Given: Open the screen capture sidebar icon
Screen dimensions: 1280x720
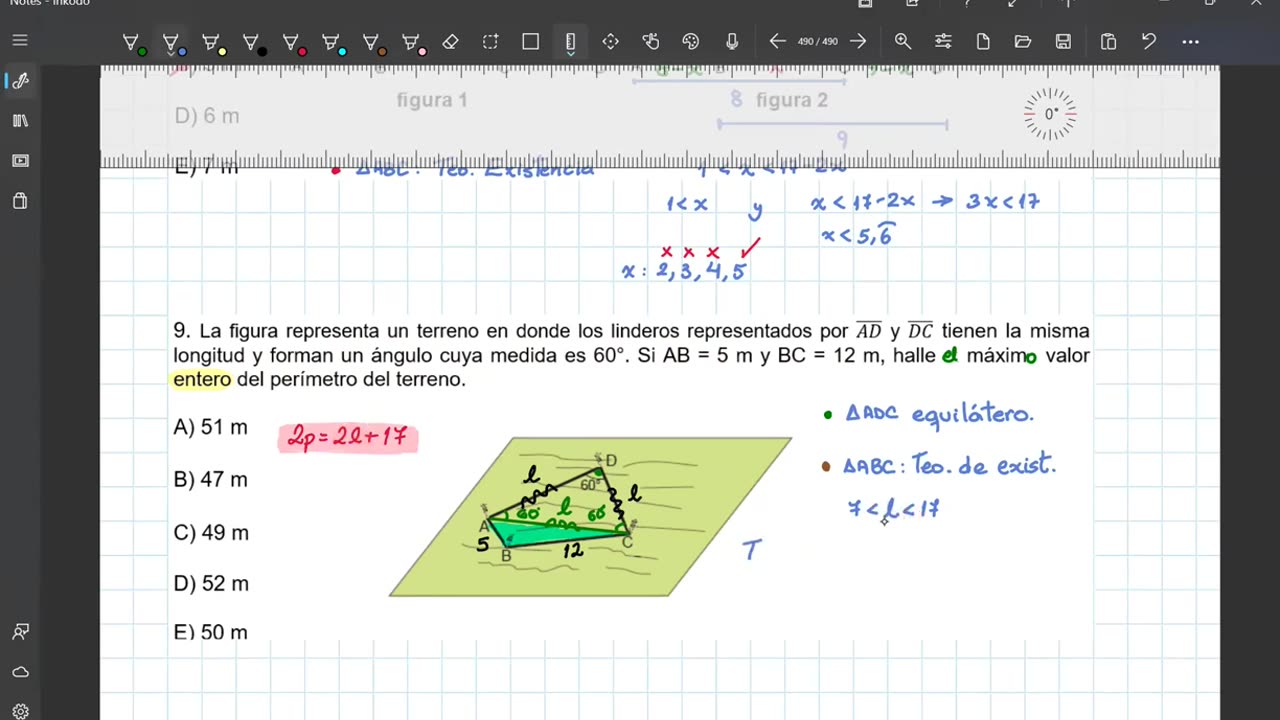Looking at the screenshot, I should pyautogui.click(x=20, y=161).
